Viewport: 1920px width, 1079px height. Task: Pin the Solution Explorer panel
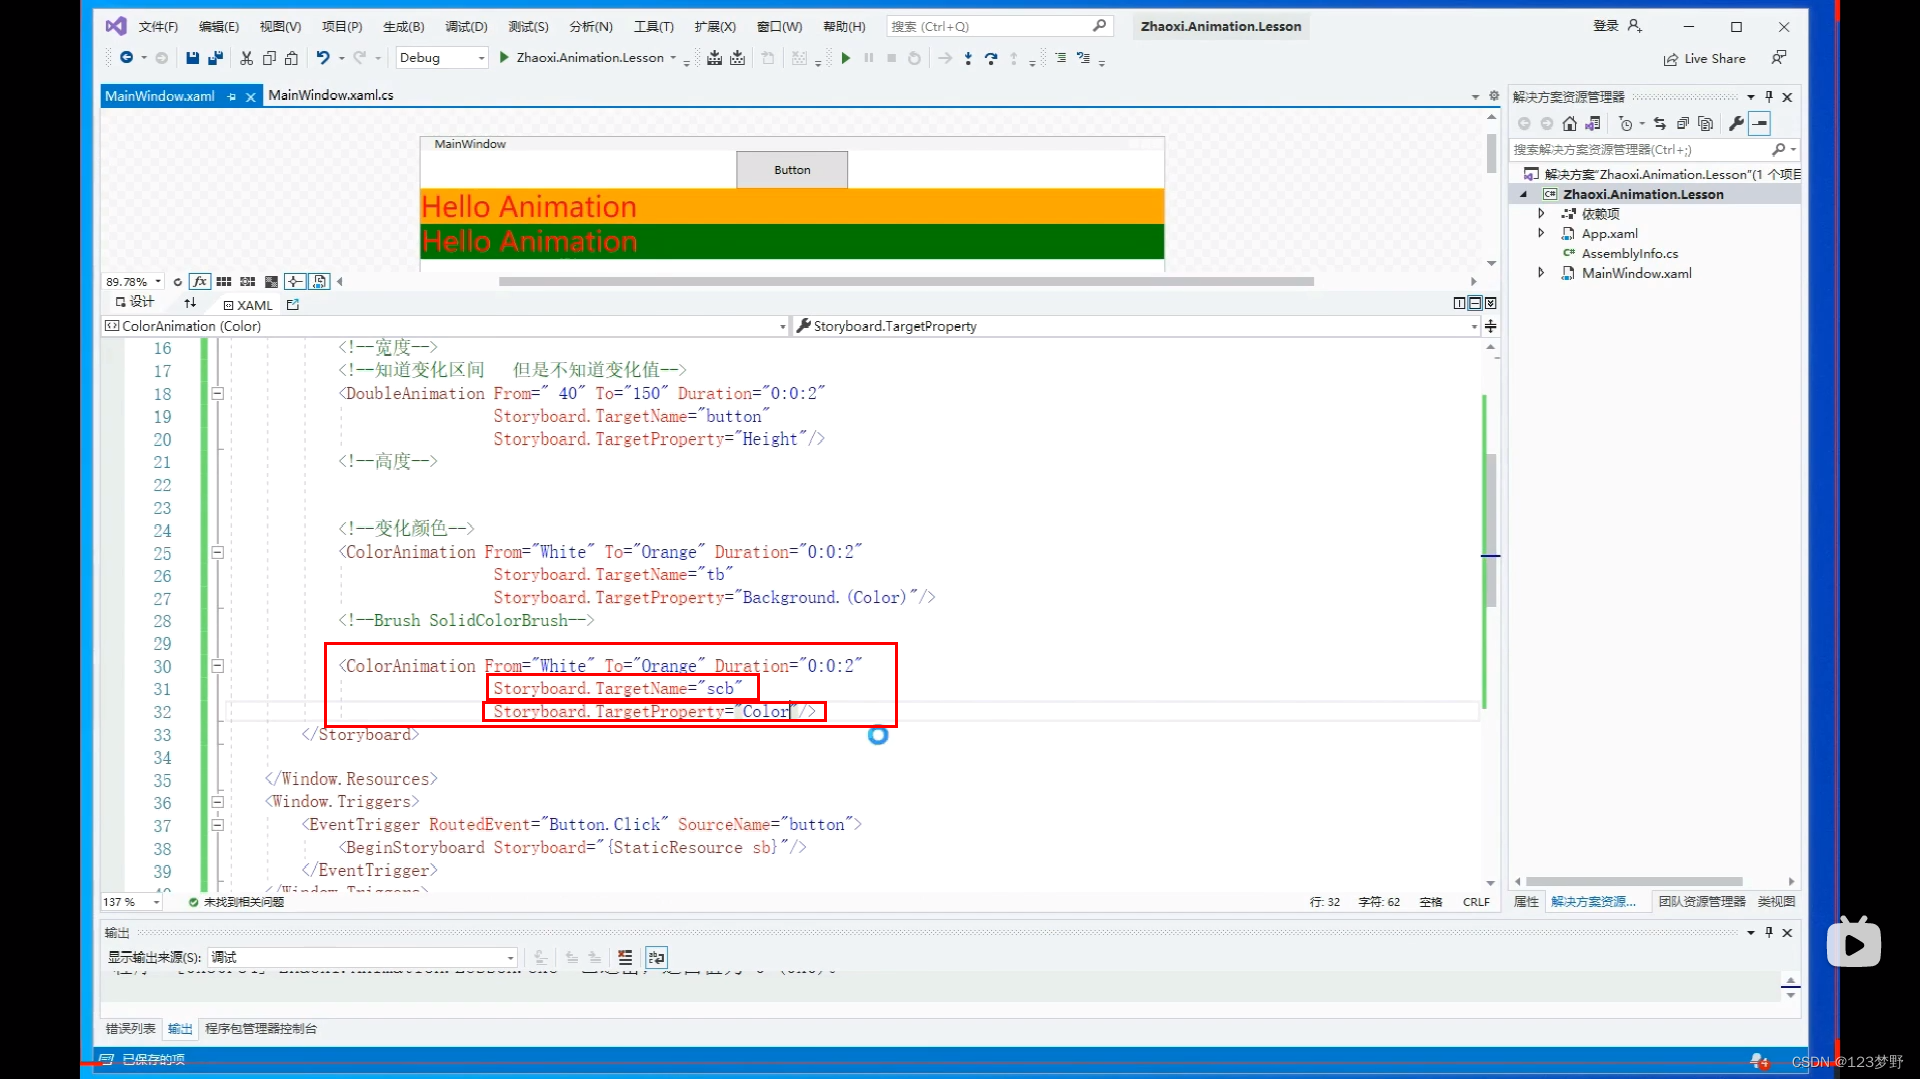pyautogui.click(x=1769, y=97)
